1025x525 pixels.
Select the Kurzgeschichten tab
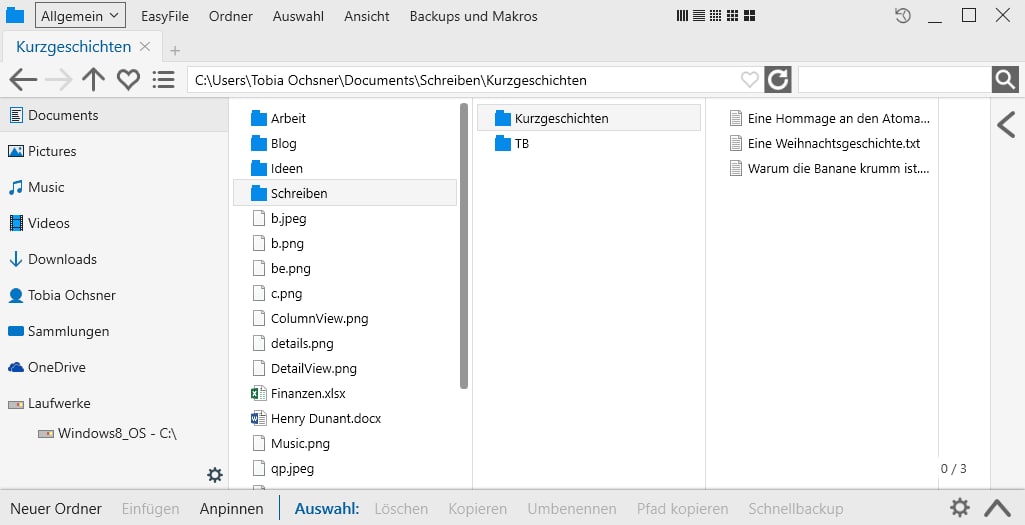pos(73,46)
